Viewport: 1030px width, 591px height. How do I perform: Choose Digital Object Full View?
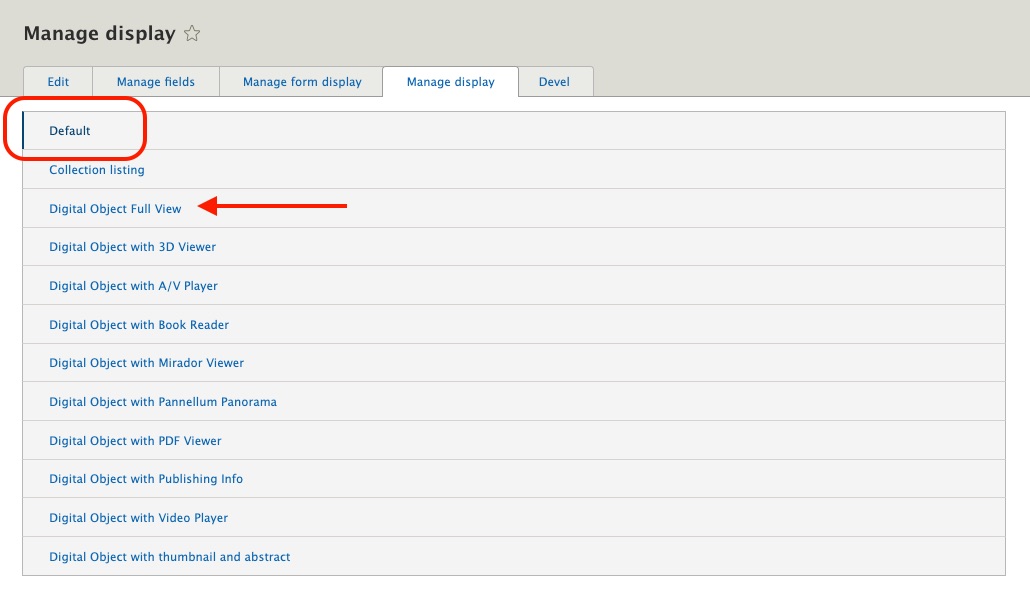tap(115, 209)
